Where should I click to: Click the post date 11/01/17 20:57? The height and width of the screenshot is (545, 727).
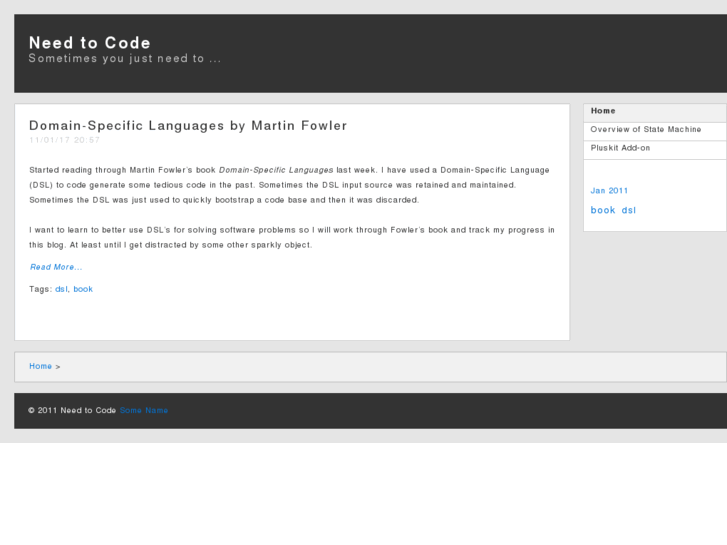point(64,140)
